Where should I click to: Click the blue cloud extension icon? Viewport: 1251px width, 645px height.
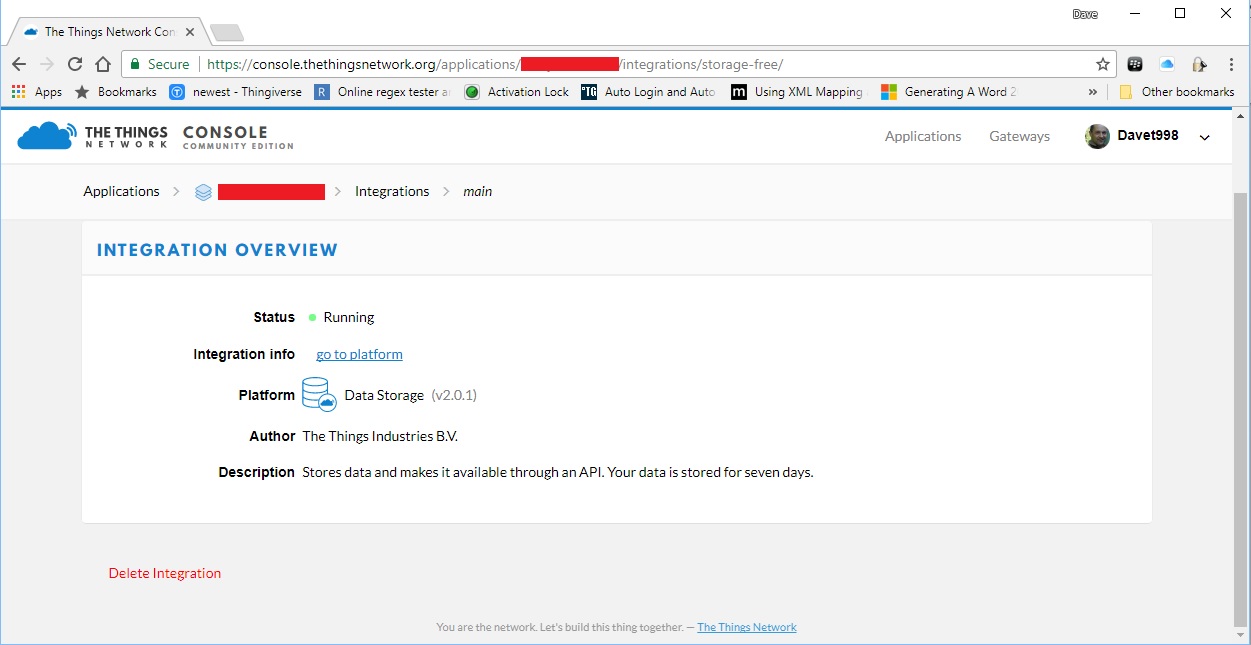tap(1167, 64)
